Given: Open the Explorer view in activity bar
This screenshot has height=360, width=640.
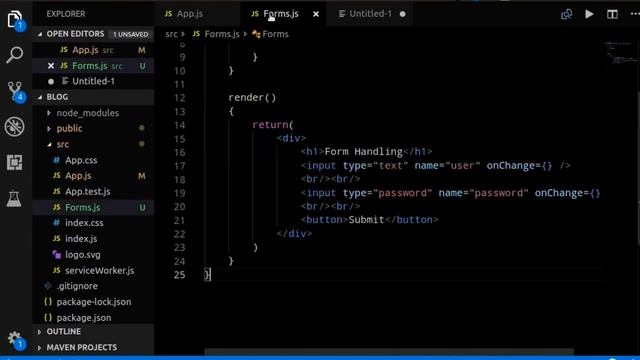Looking at the screenshot, I should pos(15,19).
